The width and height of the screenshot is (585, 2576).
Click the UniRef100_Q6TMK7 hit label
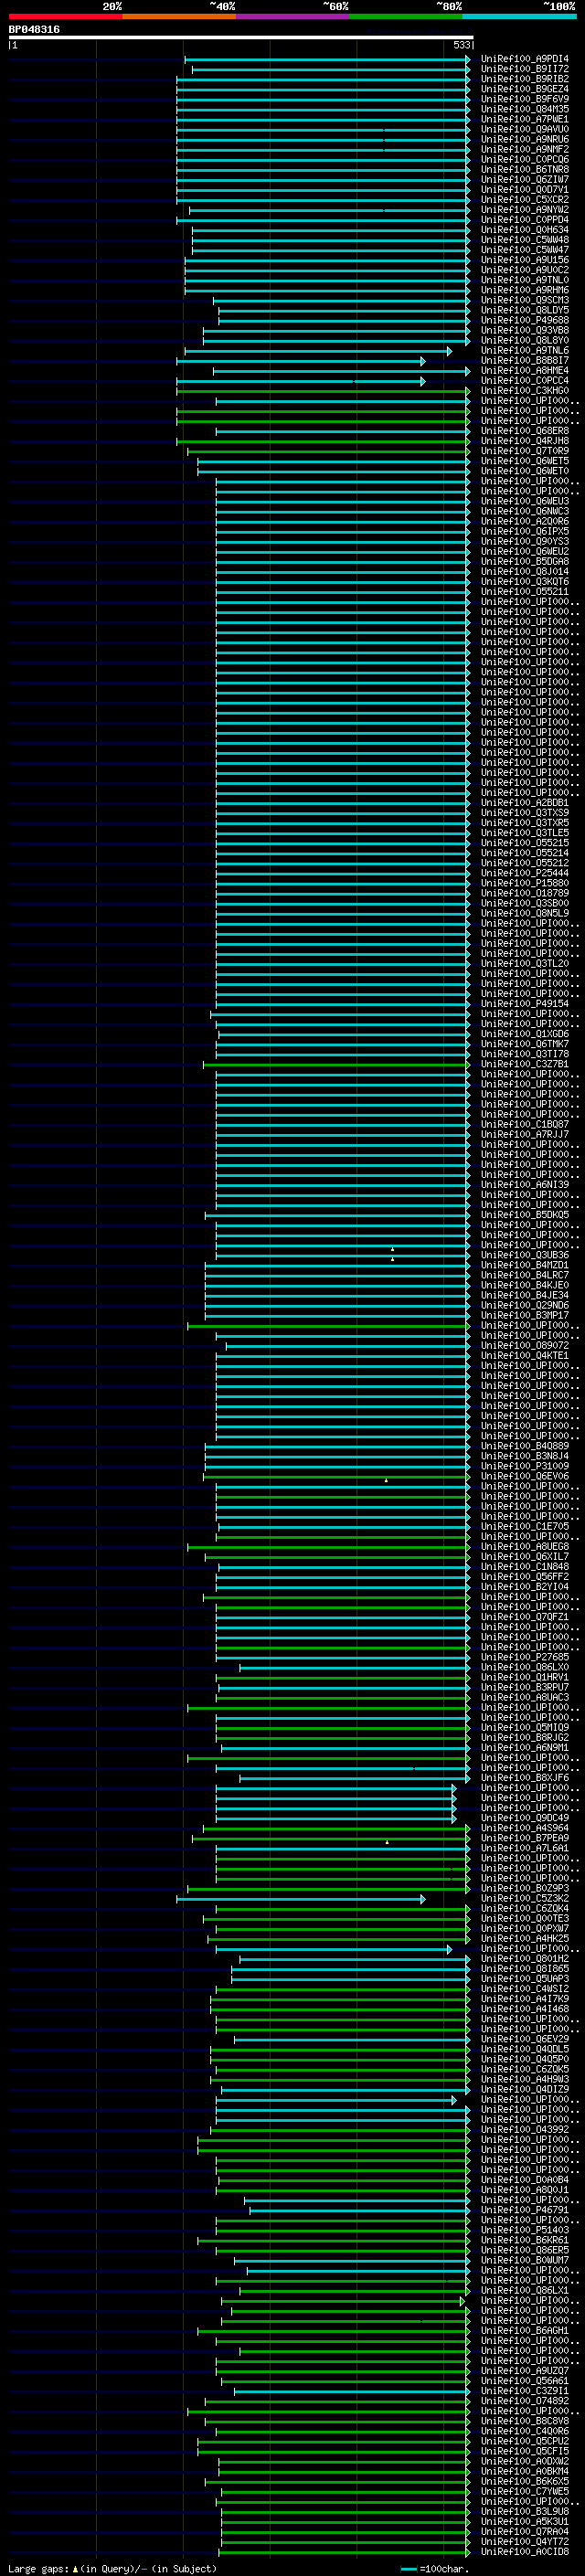(524, 1044)
